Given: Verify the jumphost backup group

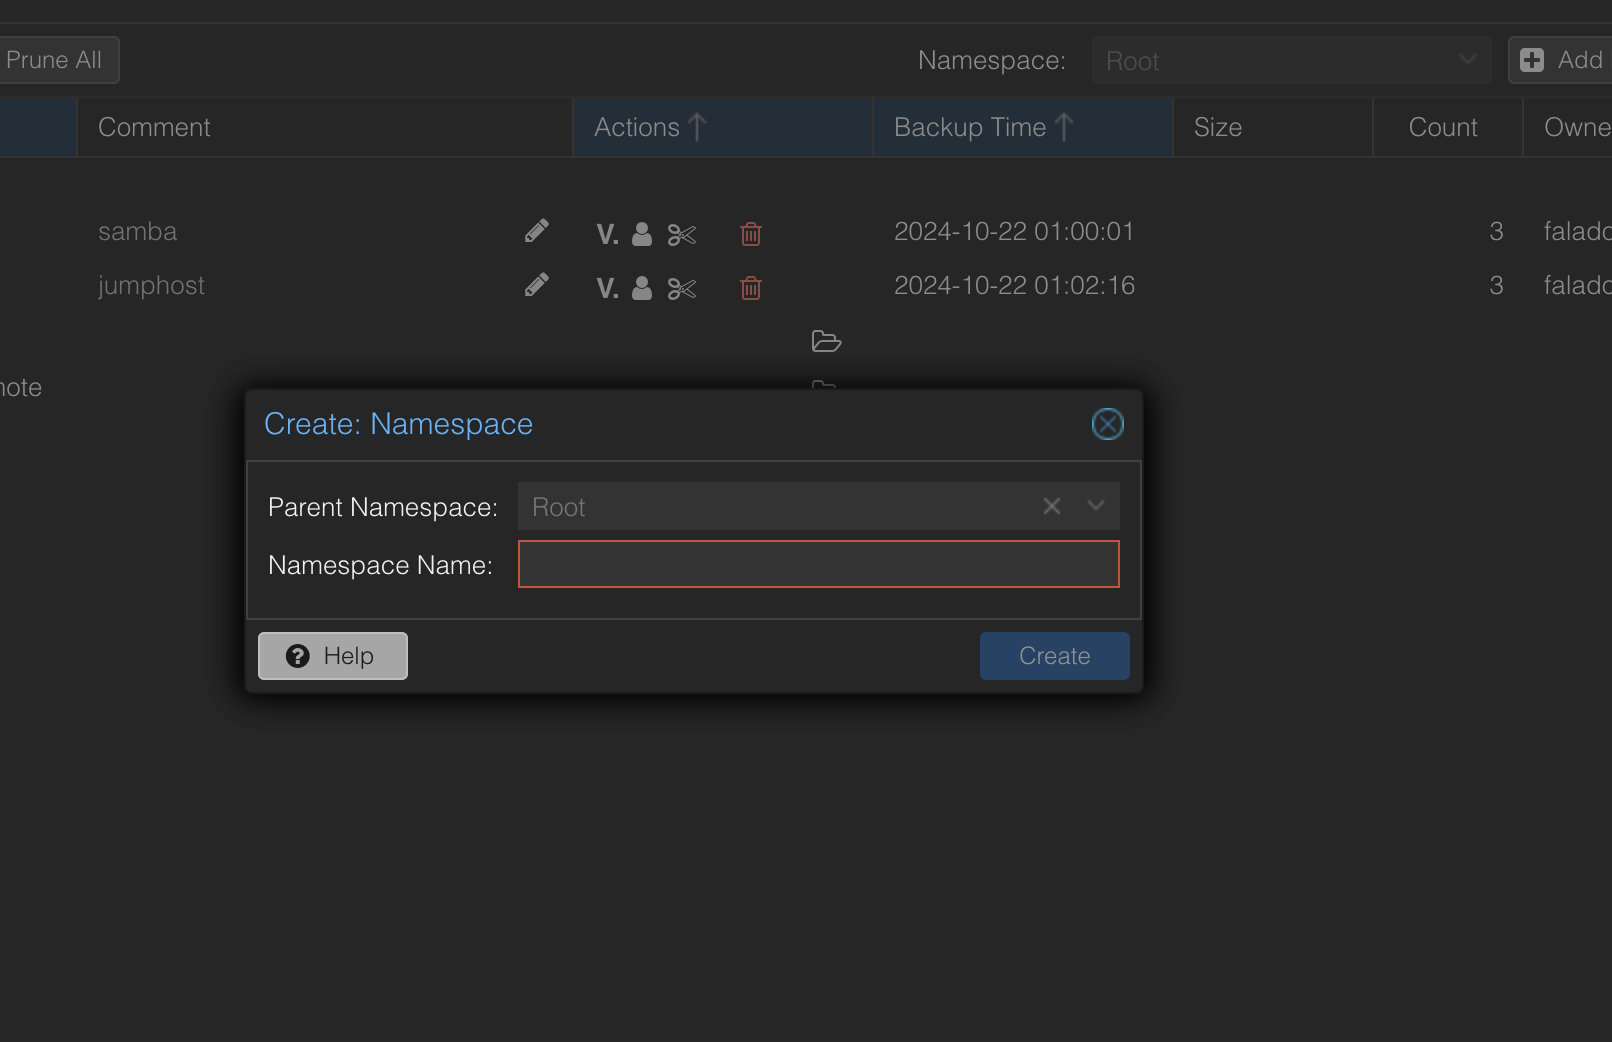Looking at the screenshot, I should coord(607,288).
